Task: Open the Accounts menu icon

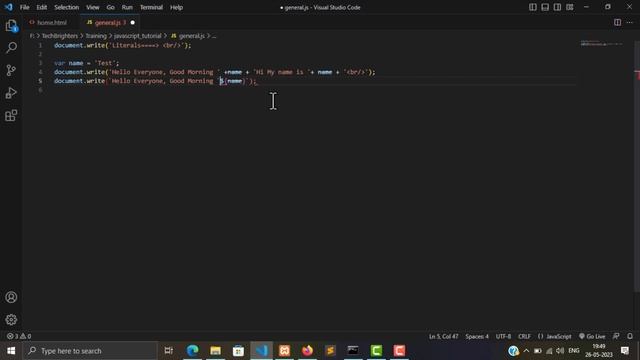Action: [x=11, y=297]
